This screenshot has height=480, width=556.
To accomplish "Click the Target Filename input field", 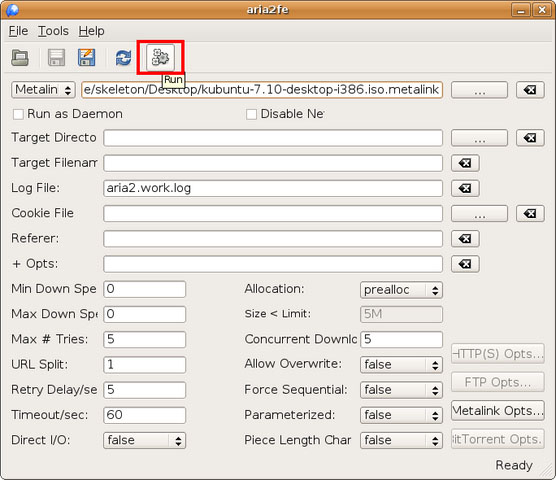I will tap(273, 163).
